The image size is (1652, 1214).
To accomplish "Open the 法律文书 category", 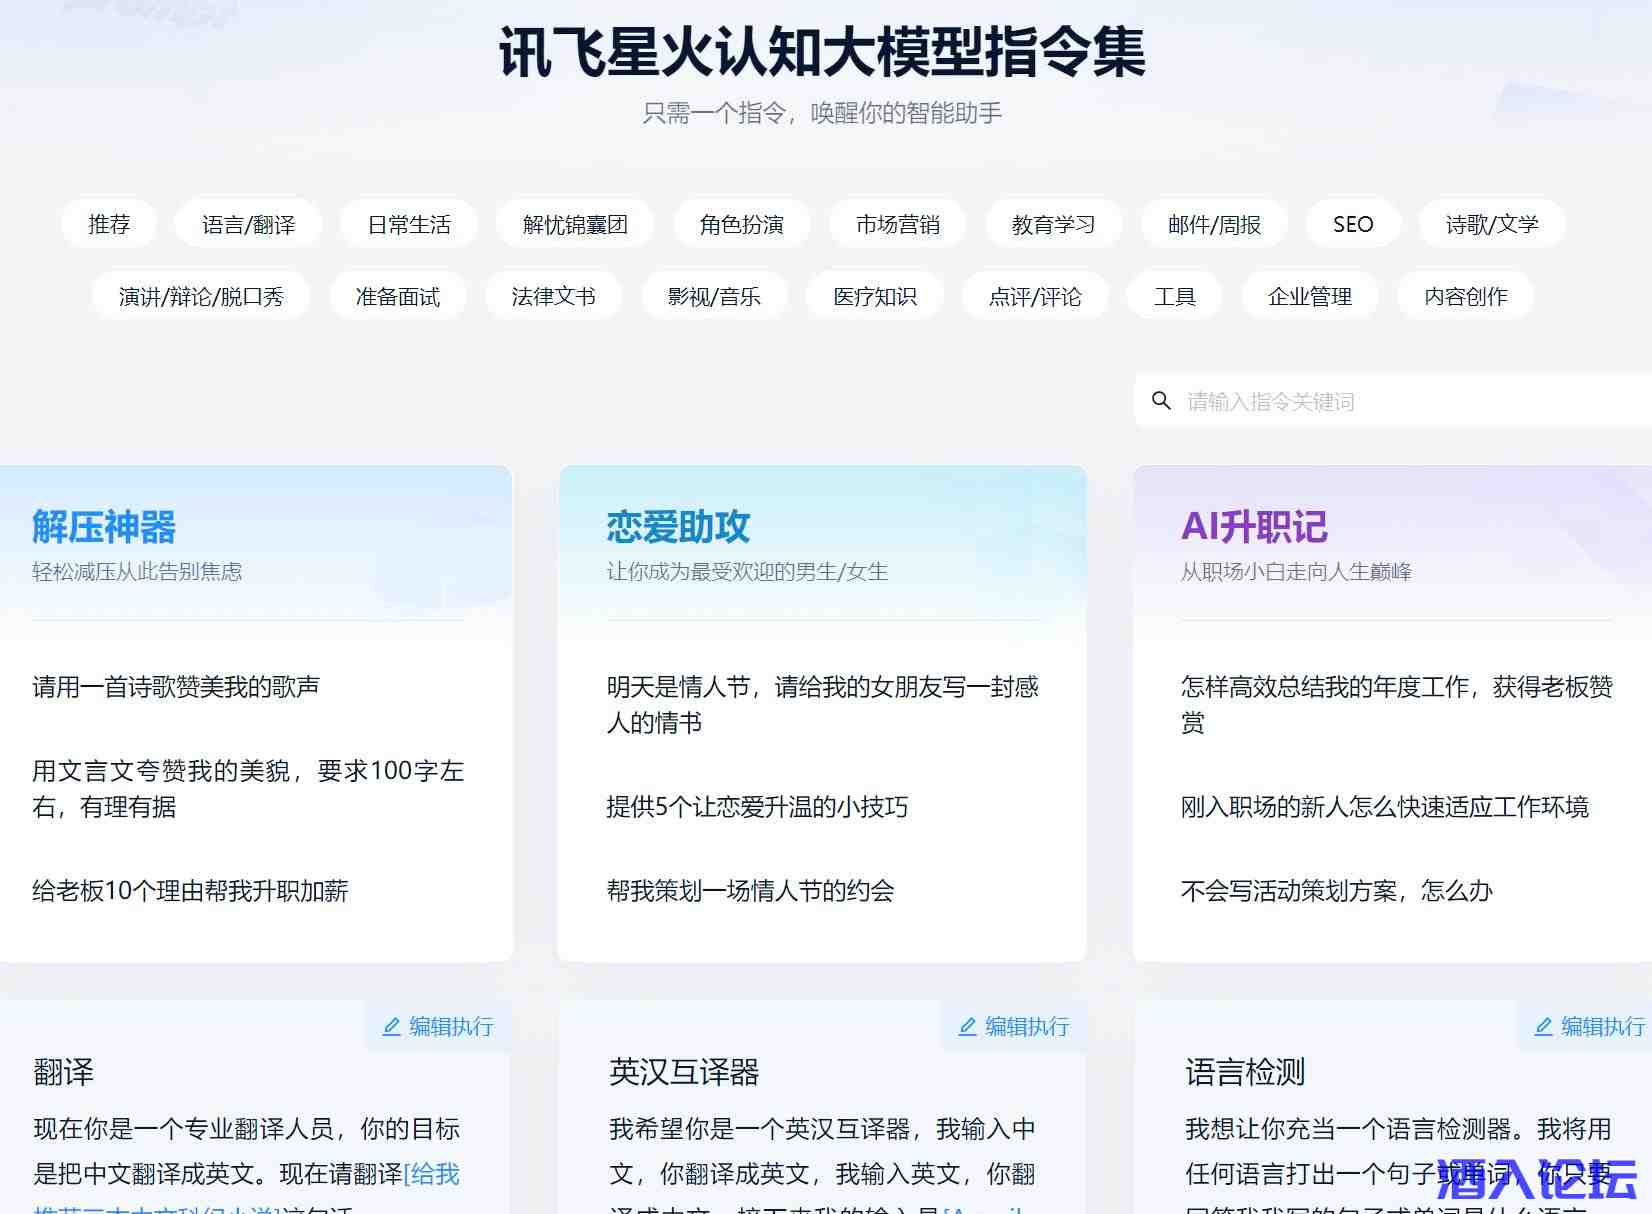I will [x=553, y=296].
